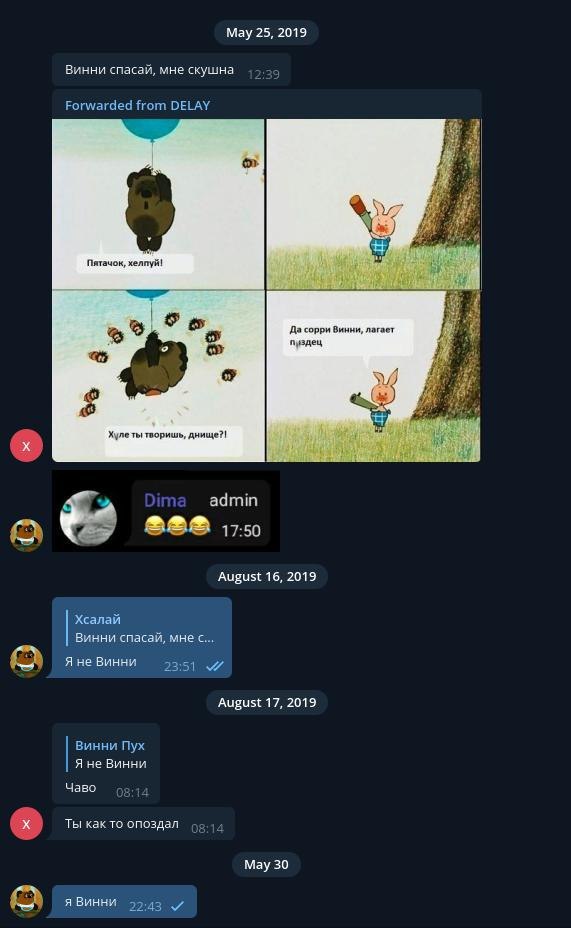The height and width of the screenshot is (928, 571).
Task: Click the red X avatar beside "Ты как то опоздал"
Action: (26, 823)
